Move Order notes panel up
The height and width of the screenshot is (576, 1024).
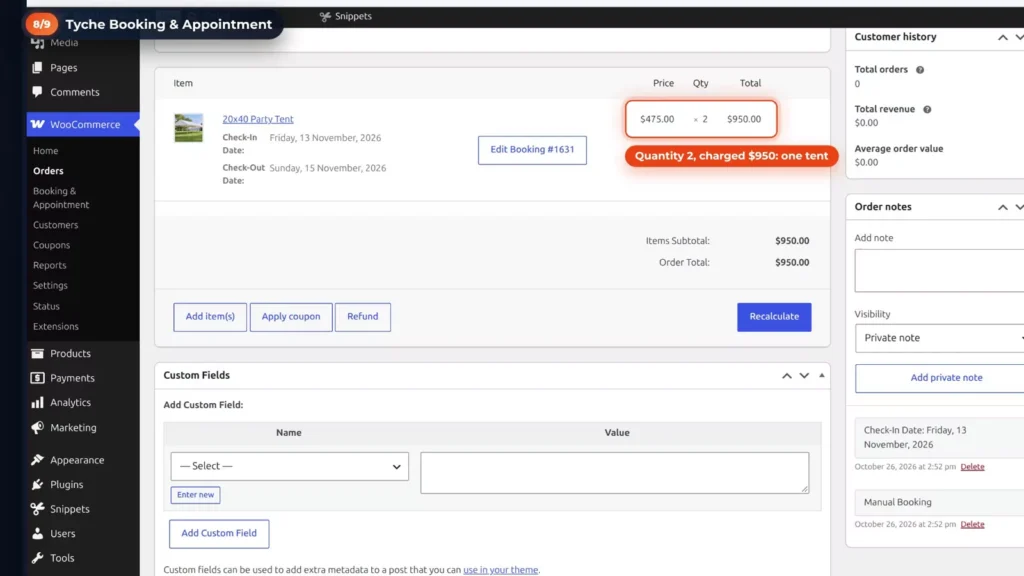[x=1002, y=207]
